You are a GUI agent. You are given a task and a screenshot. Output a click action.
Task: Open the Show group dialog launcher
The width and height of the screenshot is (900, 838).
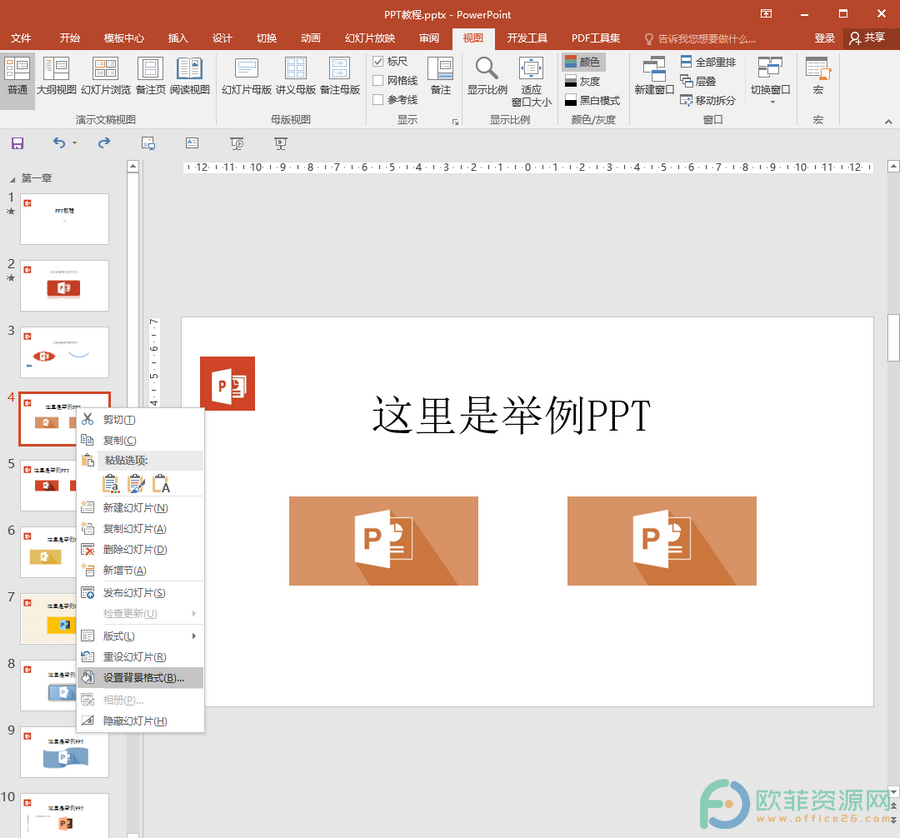tap(455, 122)
